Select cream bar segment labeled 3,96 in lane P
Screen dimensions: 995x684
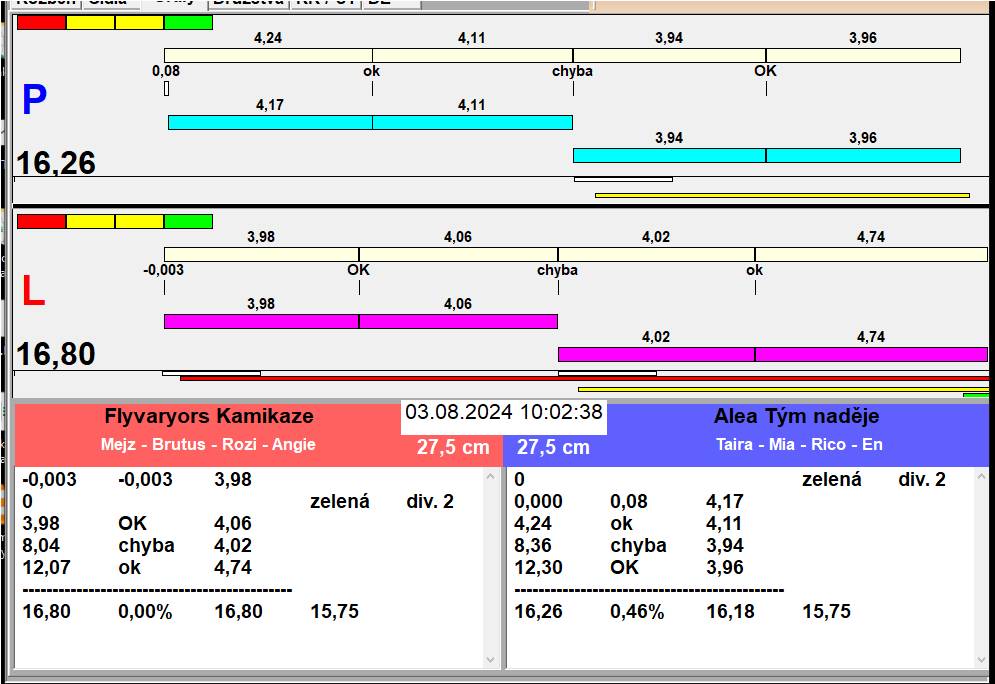(x=863, y=55)
